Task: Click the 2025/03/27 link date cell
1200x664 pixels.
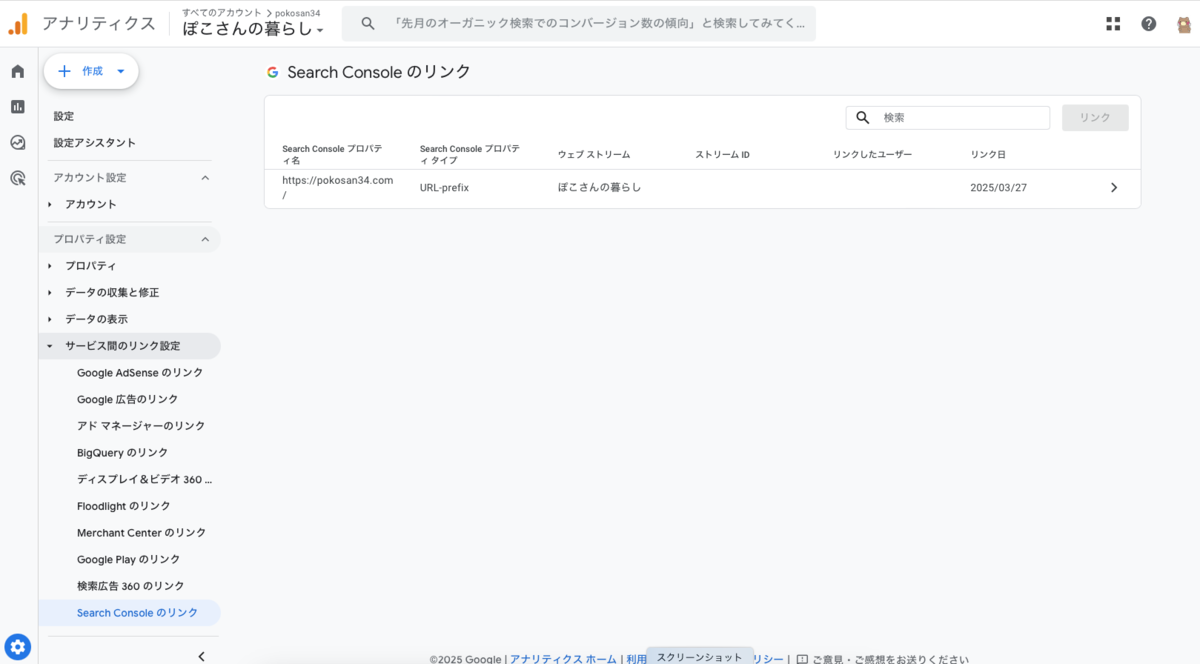Action: pos(998,188)
